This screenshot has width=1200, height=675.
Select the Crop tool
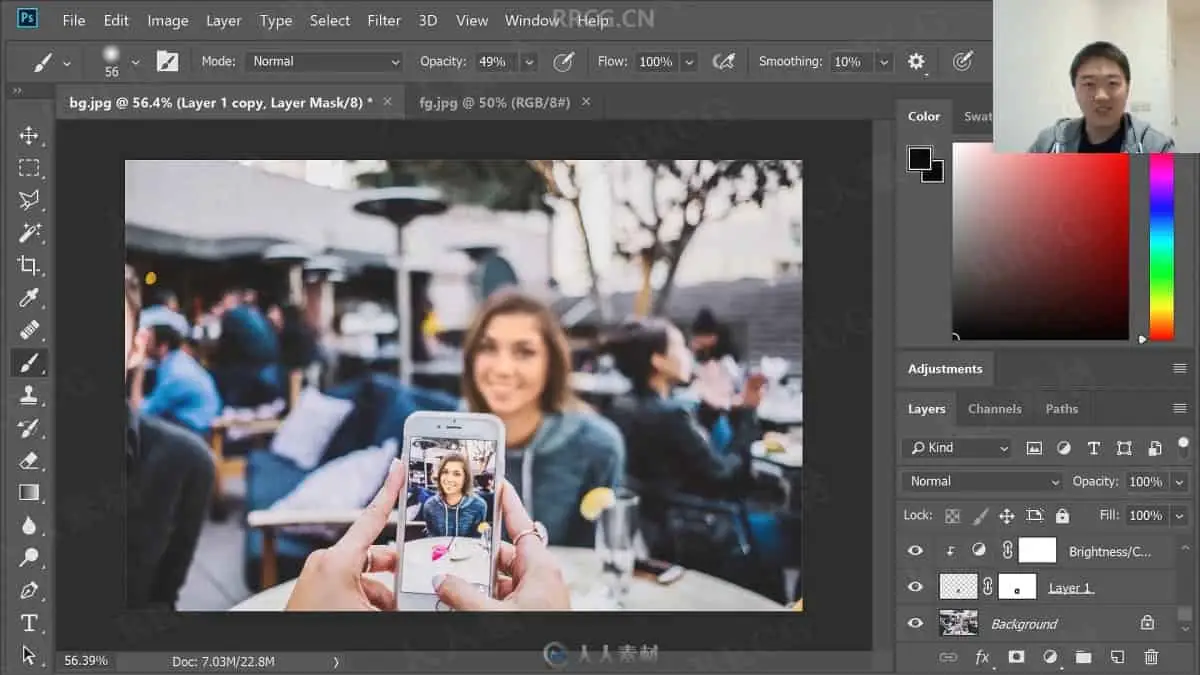(x=29, y=265)
